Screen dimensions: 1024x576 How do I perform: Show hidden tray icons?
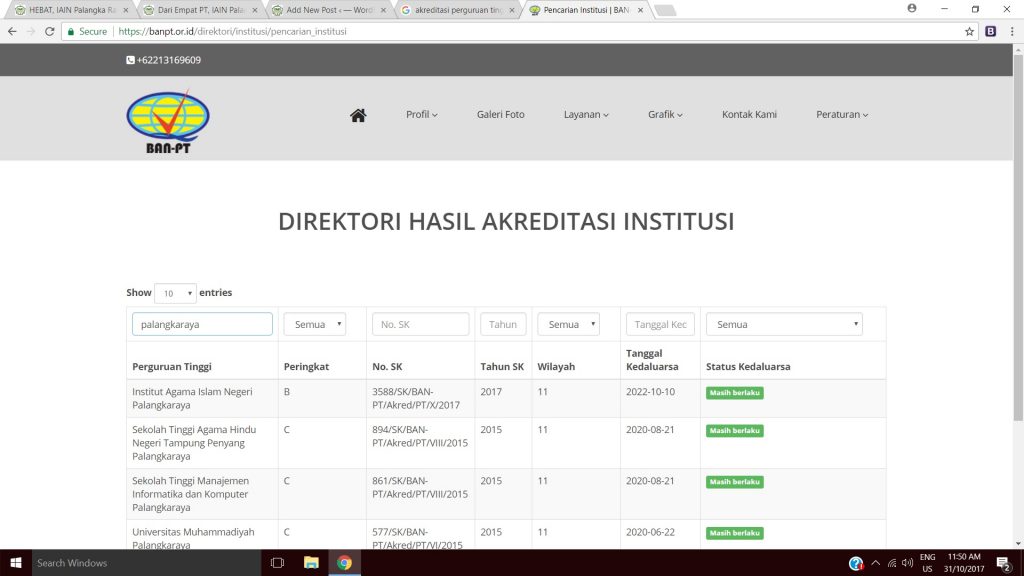[876, 563]
